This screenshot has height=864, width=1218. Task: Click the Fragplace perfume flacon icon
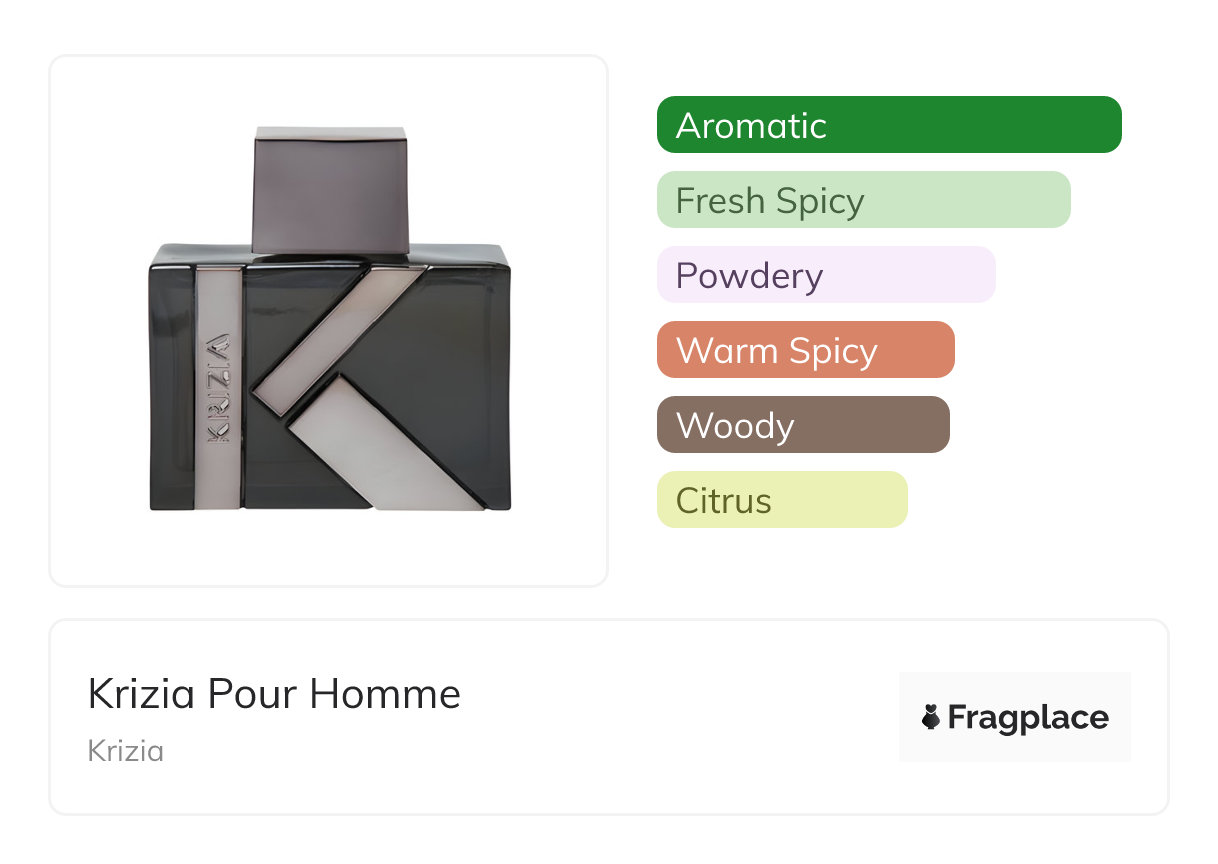(x=931, y=718)
